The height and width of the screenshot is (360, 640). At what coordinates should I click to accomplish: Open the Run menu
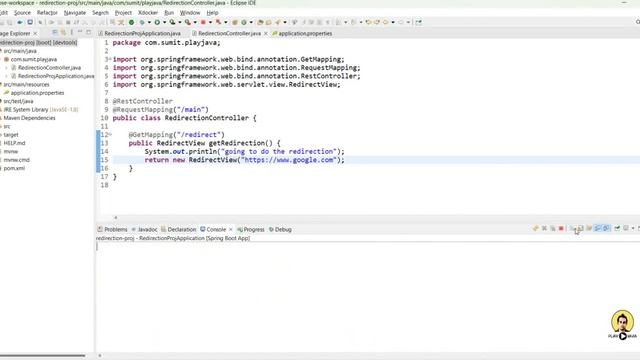[169, 13]
